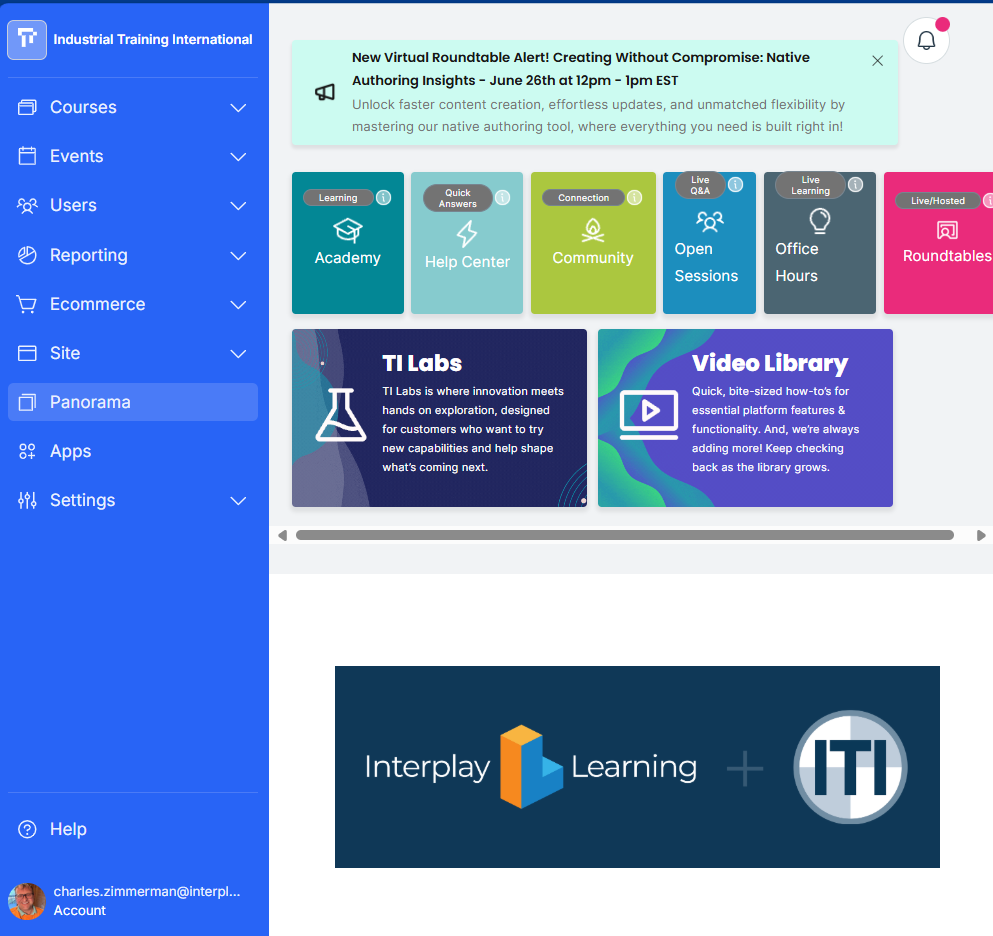Expand the Users menu chevron

(x=238, y=206)
